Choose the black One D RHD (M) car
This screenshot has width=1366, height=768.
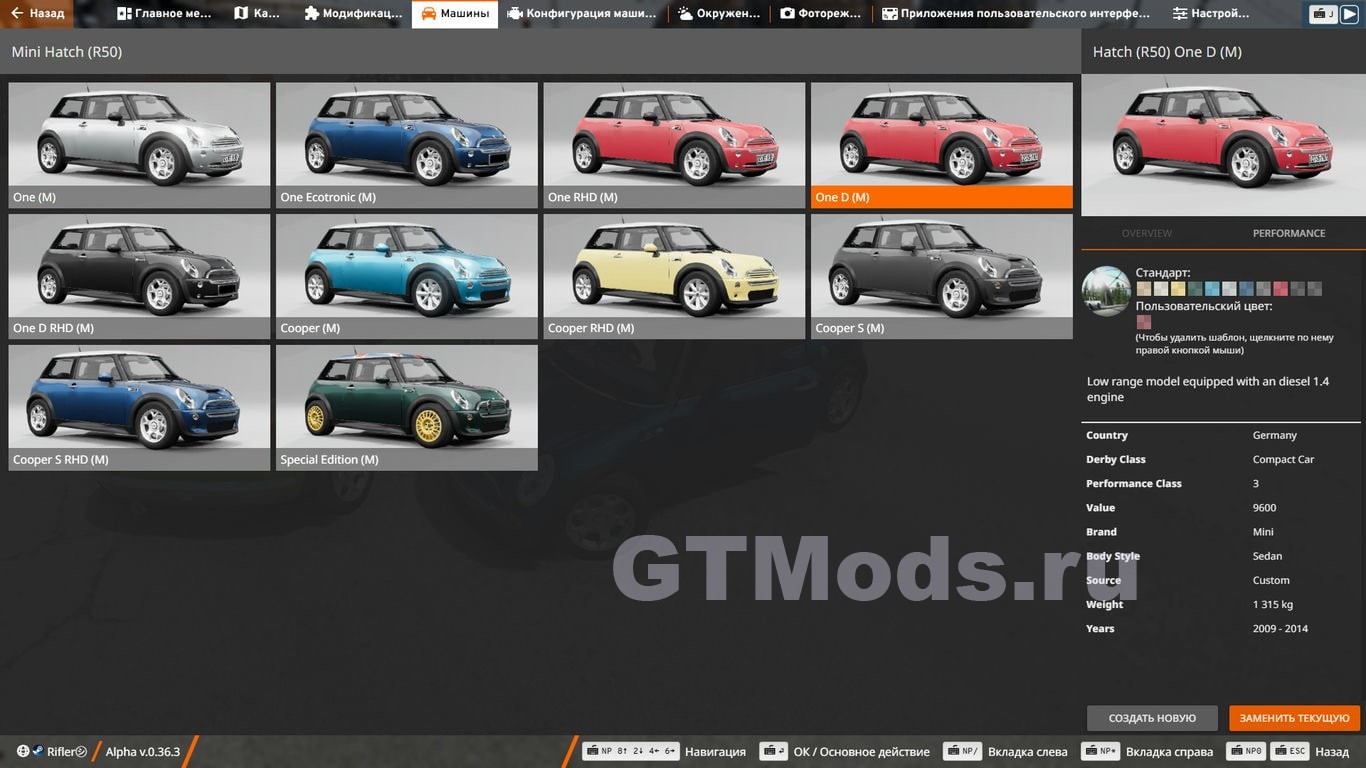(x=139, y=276)
